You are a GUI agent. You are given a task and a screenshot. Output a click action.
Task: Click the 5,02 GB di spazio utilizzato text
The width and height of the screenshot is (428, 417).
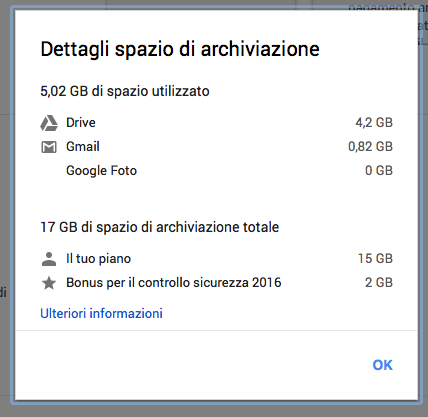point(125,91)
